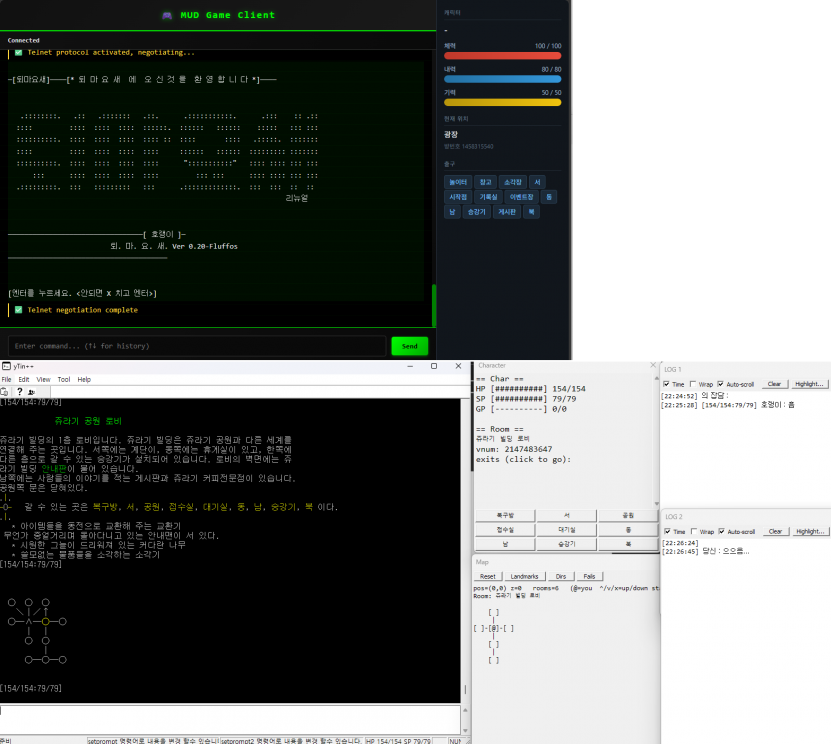Close the Character panel with its X

[x=653, y=365]
